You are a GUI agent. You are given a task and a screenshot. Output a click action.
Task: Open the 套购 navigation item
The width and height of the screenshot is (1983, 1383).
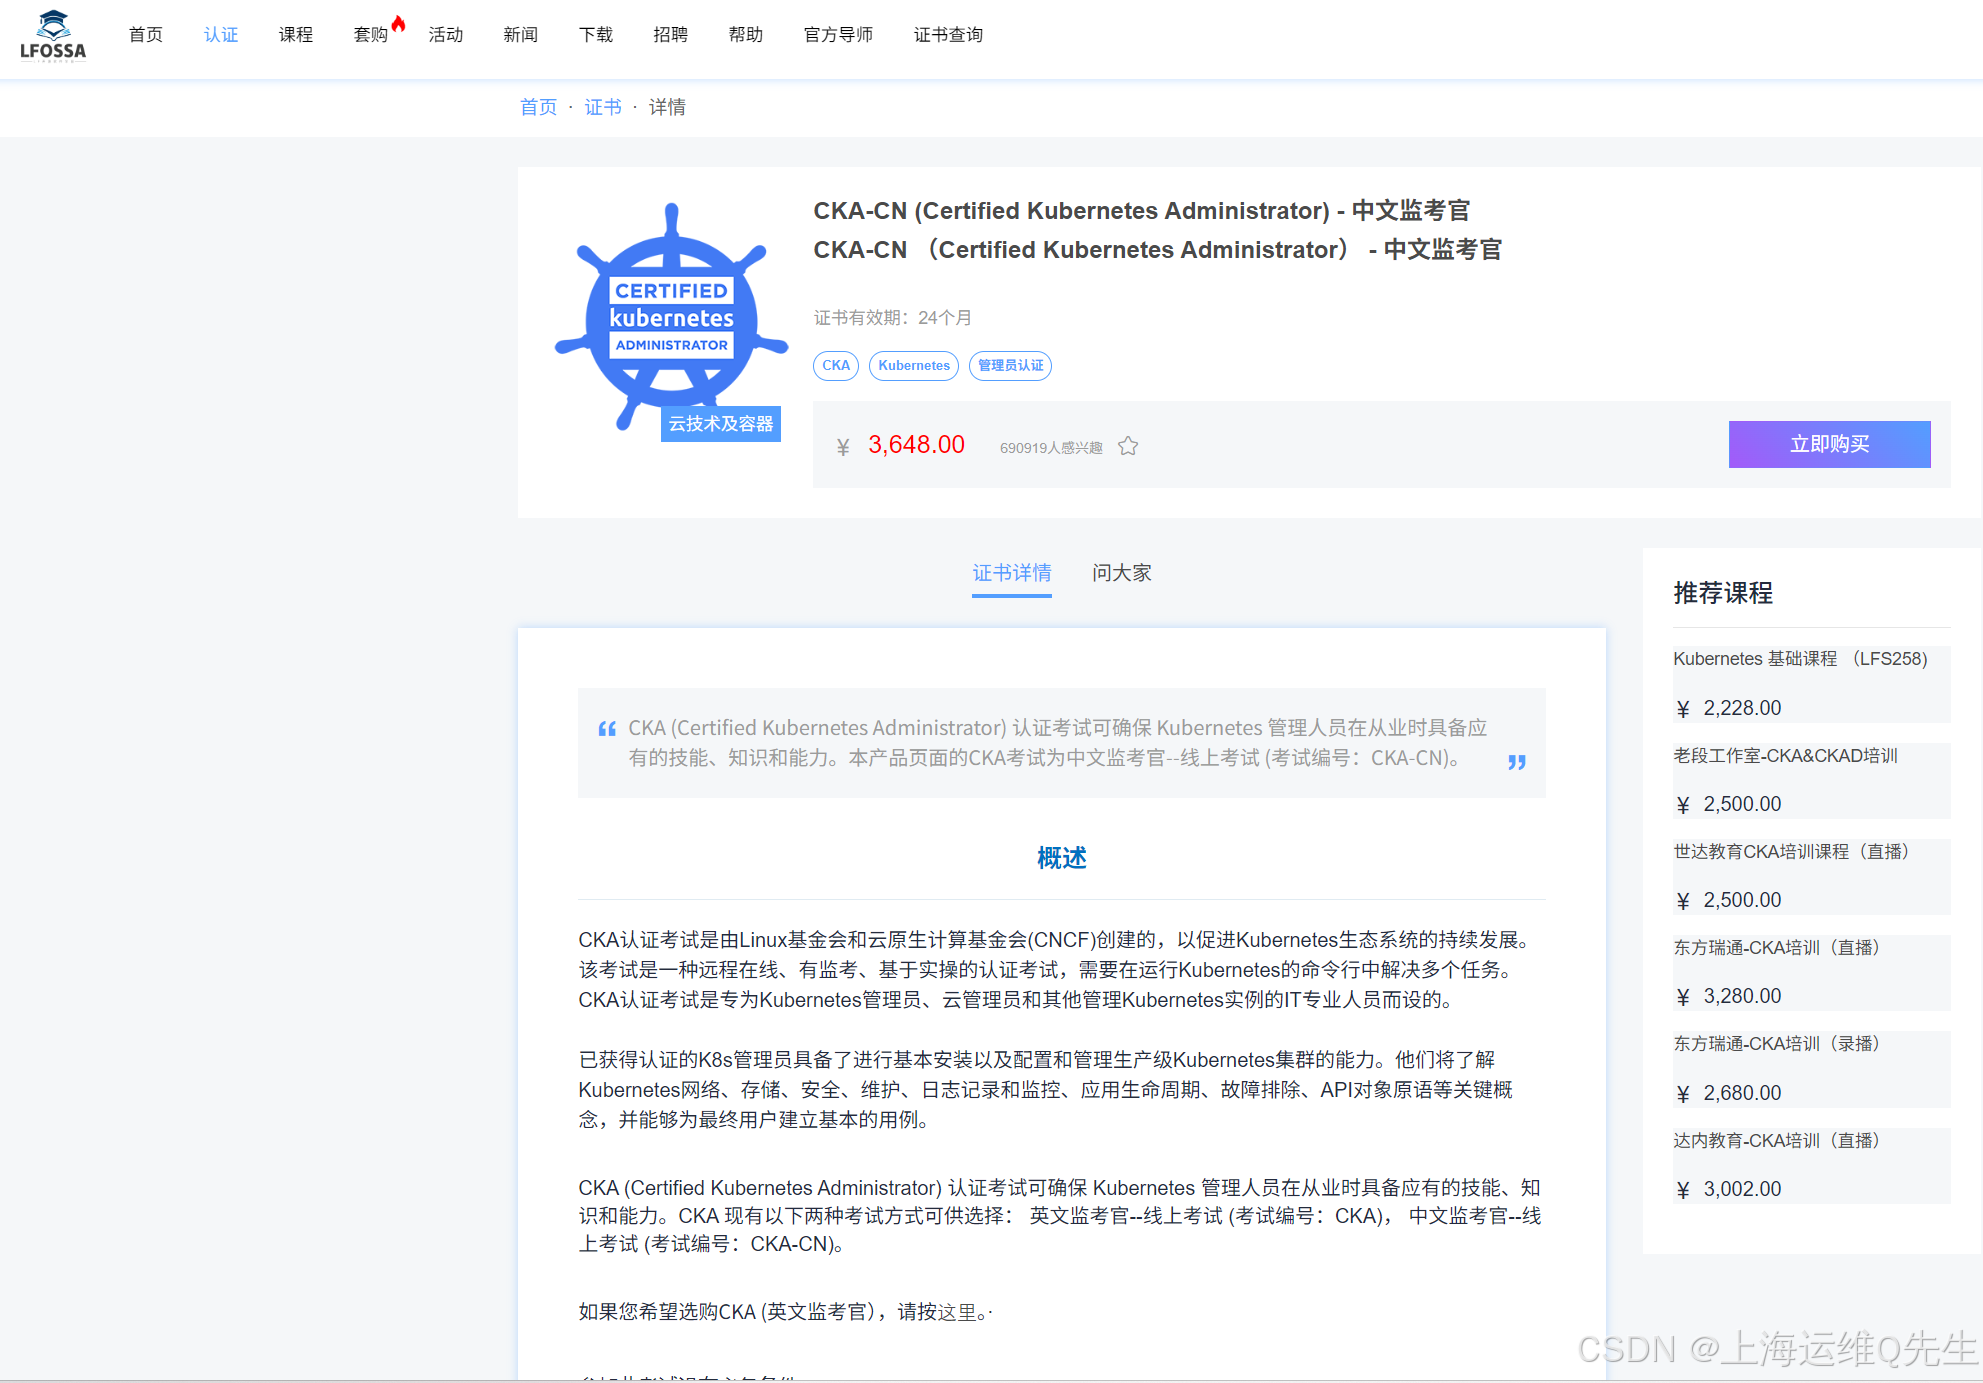pyautogui.click(x=371, y=35)
